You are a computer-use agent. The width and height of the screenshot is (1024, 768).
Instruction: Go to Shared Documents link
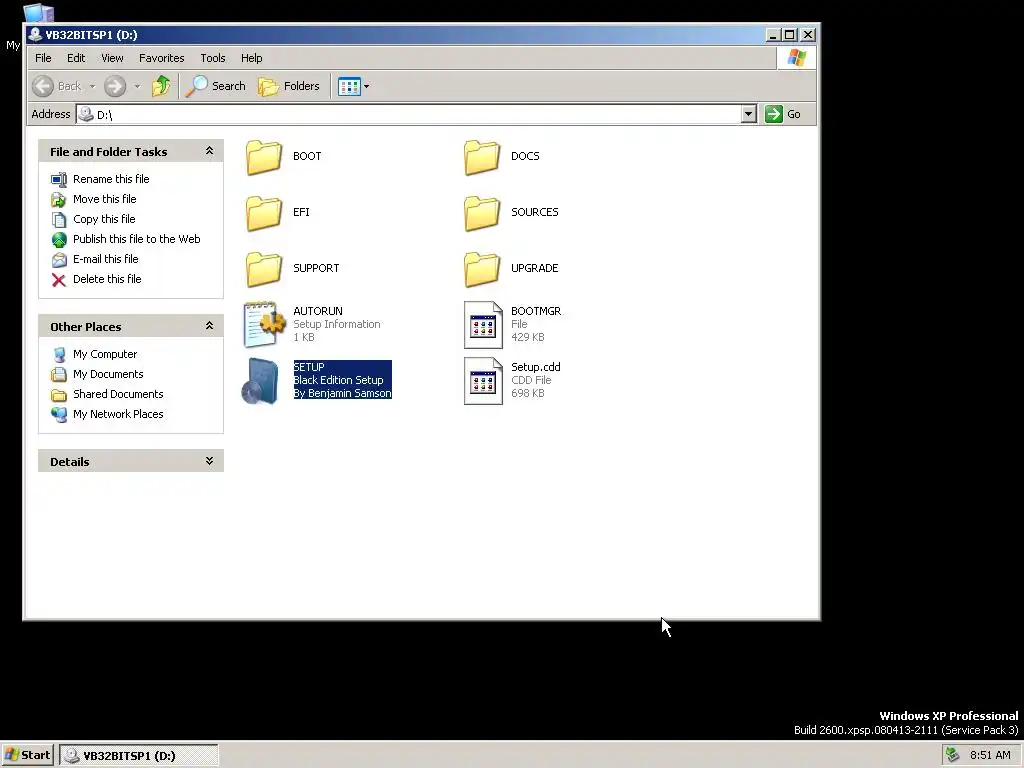118,394
